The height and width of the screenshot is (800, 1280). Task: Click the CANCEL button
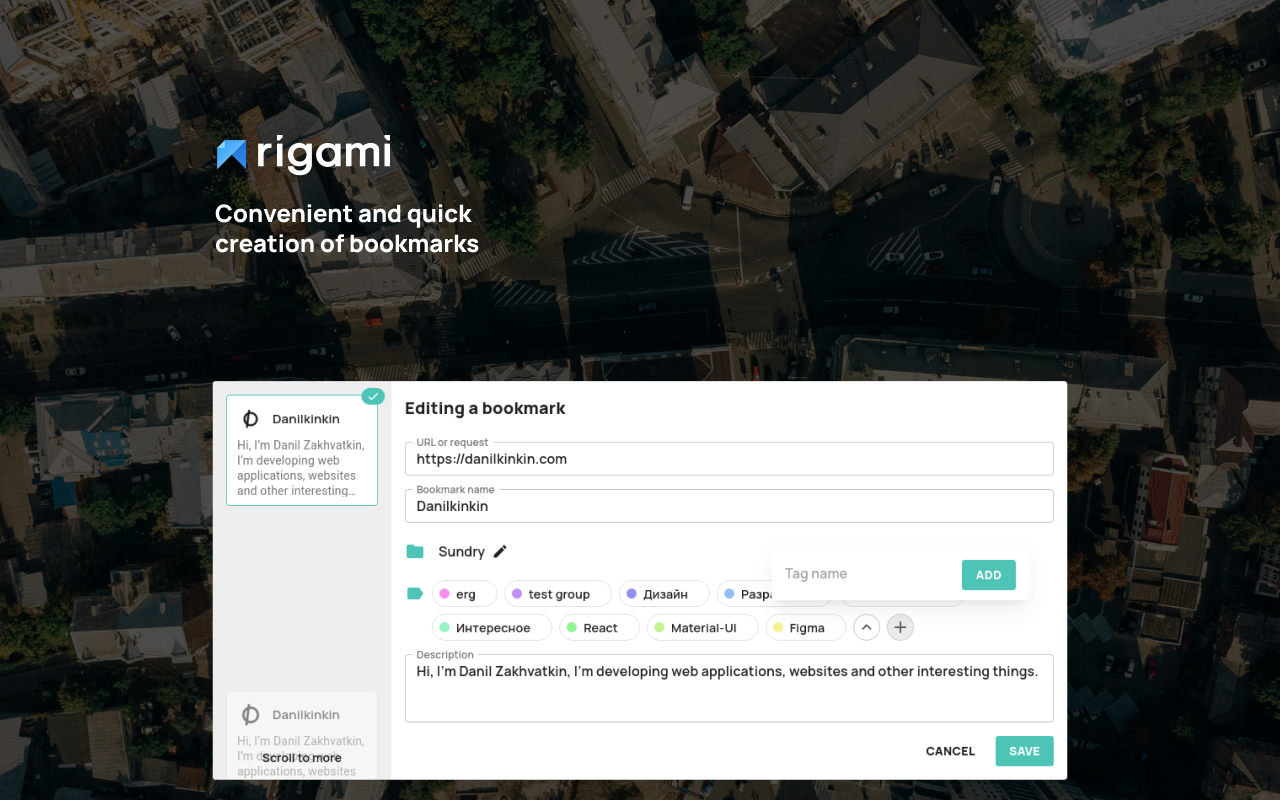pos(950,751)
